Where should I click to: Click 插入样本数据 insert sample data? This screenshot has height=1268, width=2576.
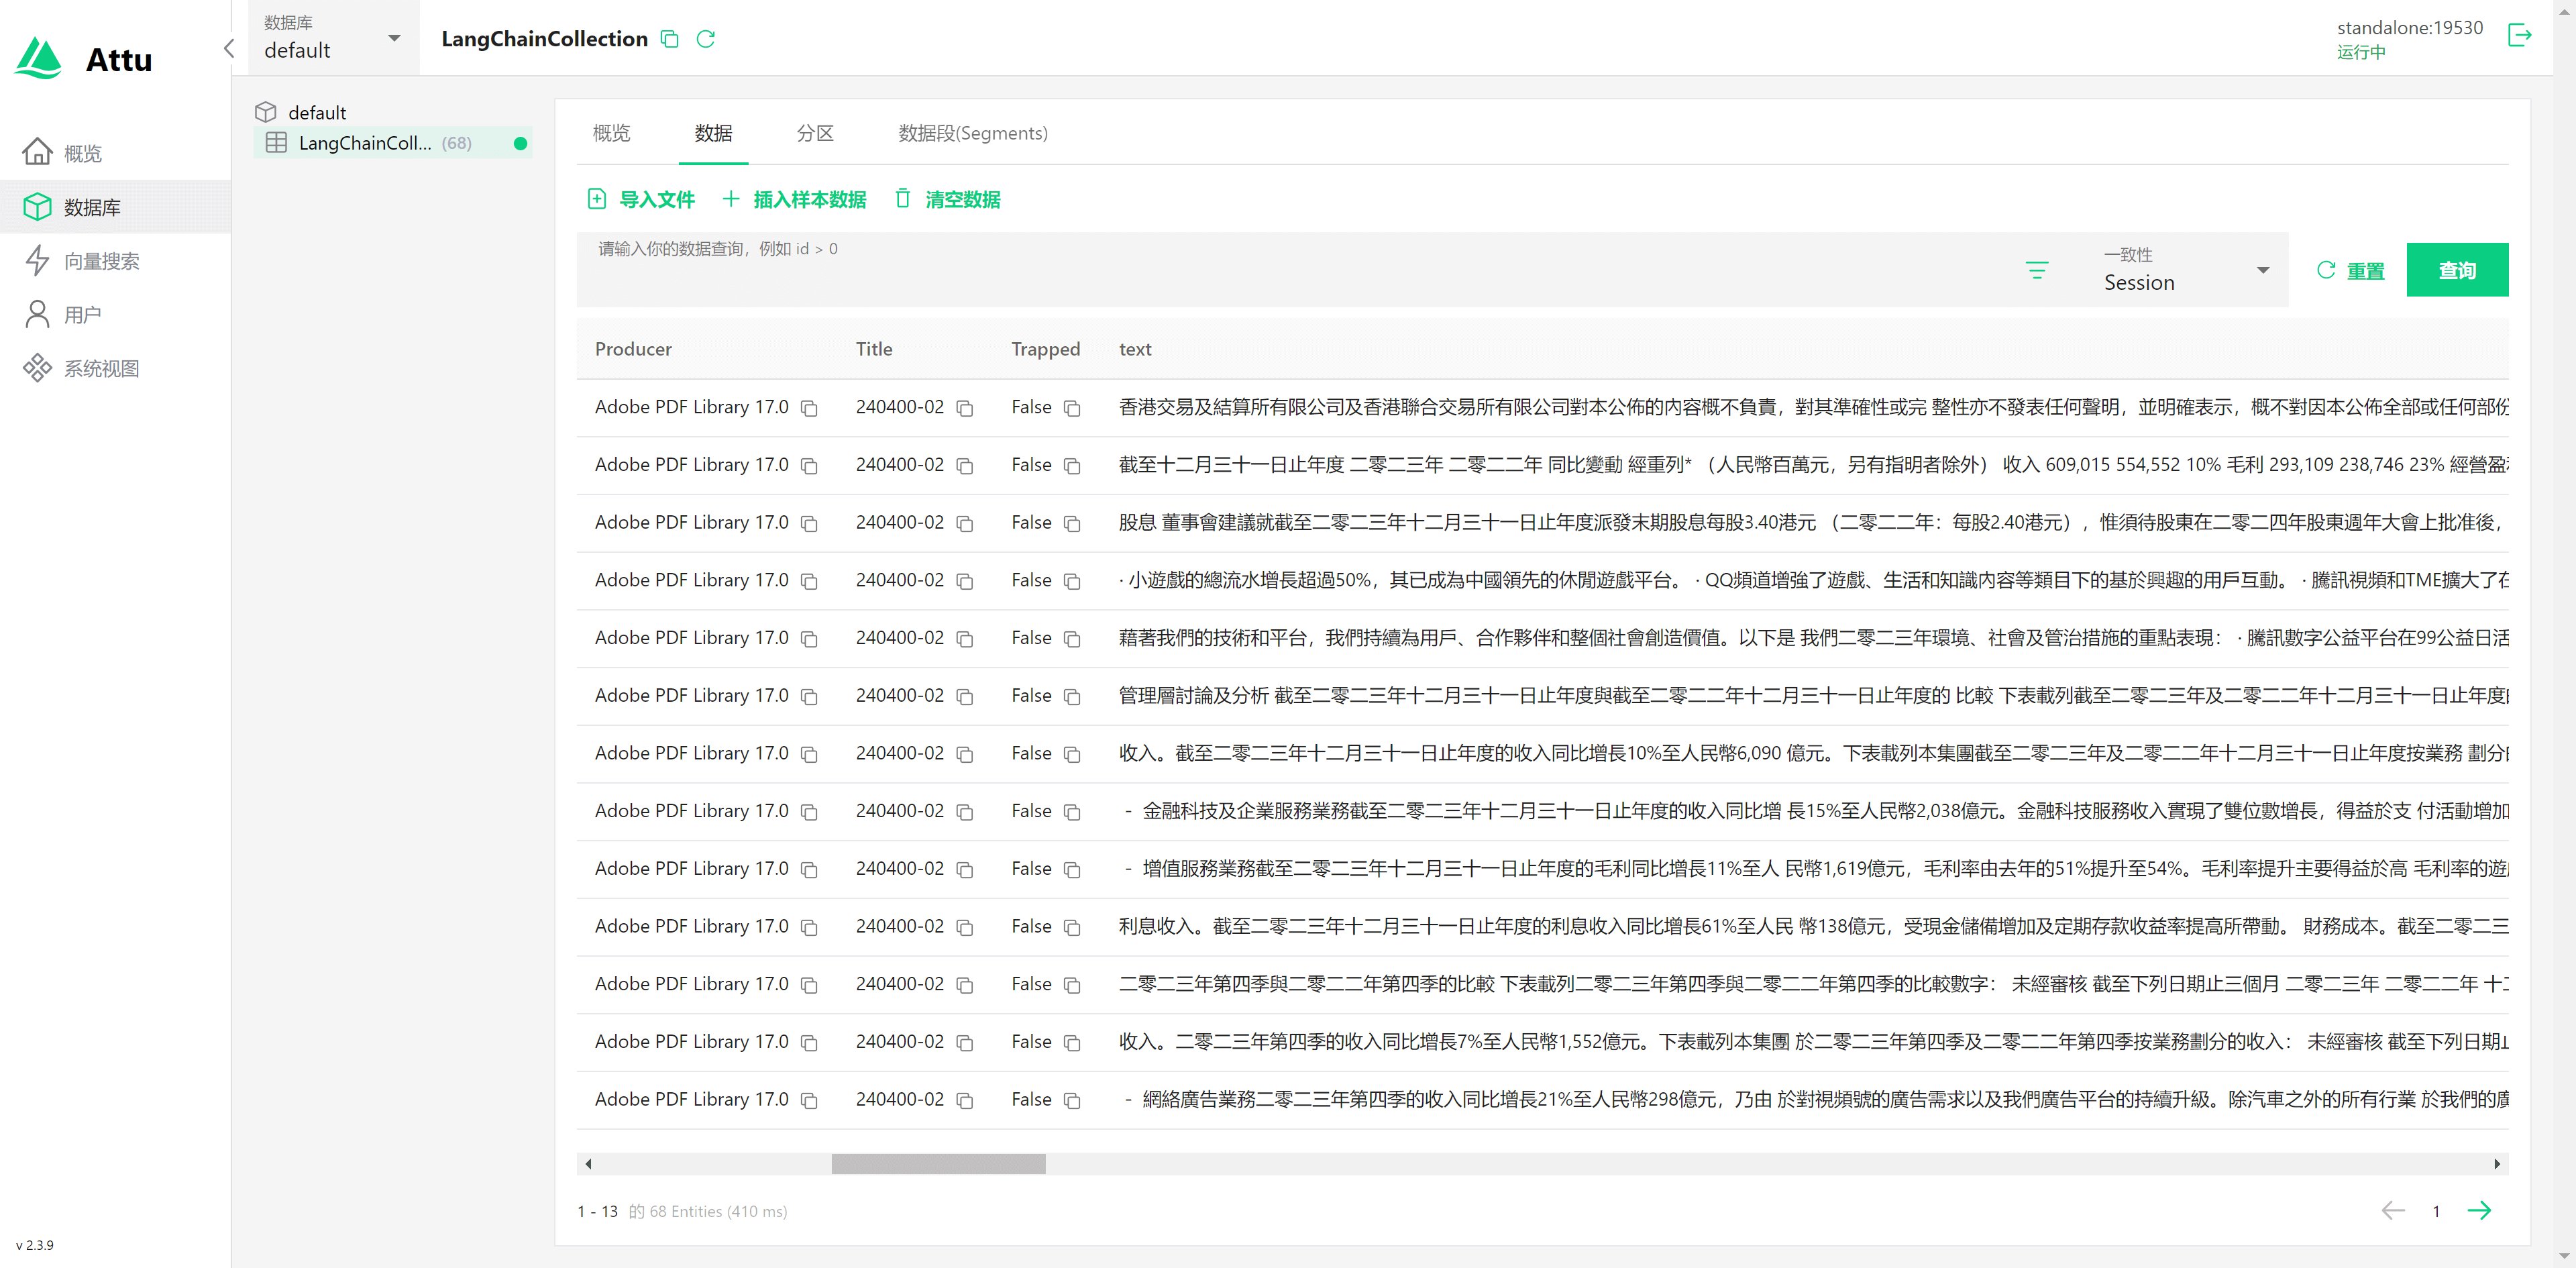coord(795,199)
